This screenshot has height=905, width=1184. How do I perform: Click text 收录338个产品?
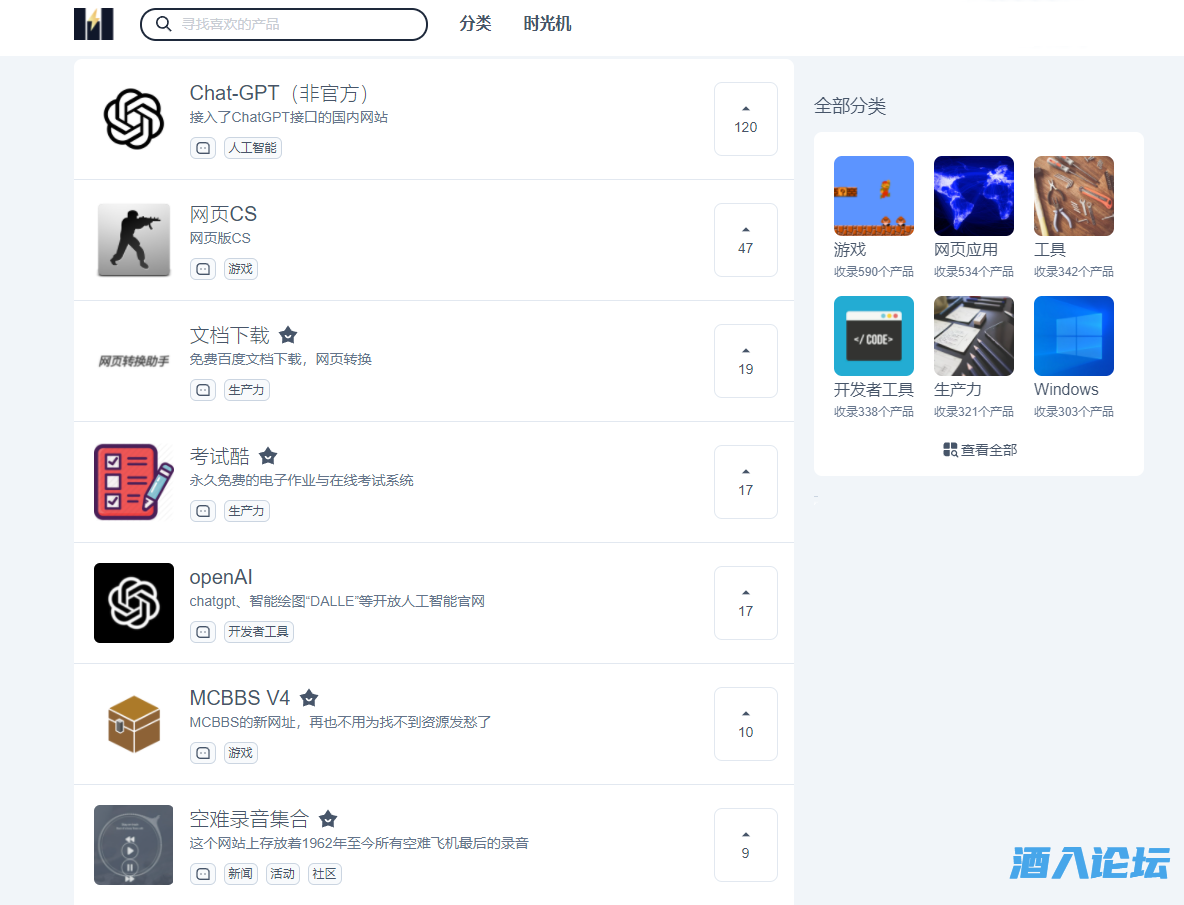click(874, 412)
